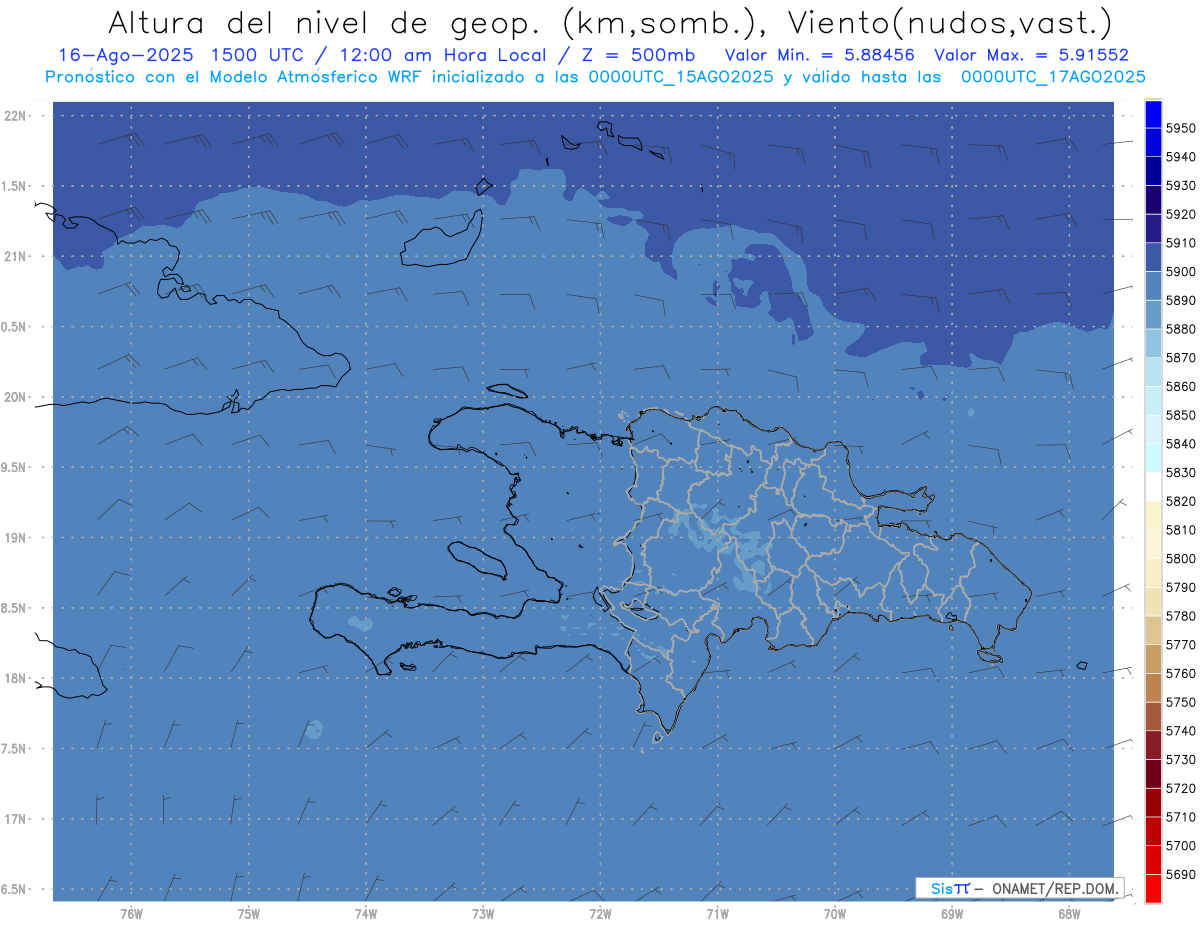
Task: Click the 'Valor Max. = 5.91552' text
Action: point(1032,55)
